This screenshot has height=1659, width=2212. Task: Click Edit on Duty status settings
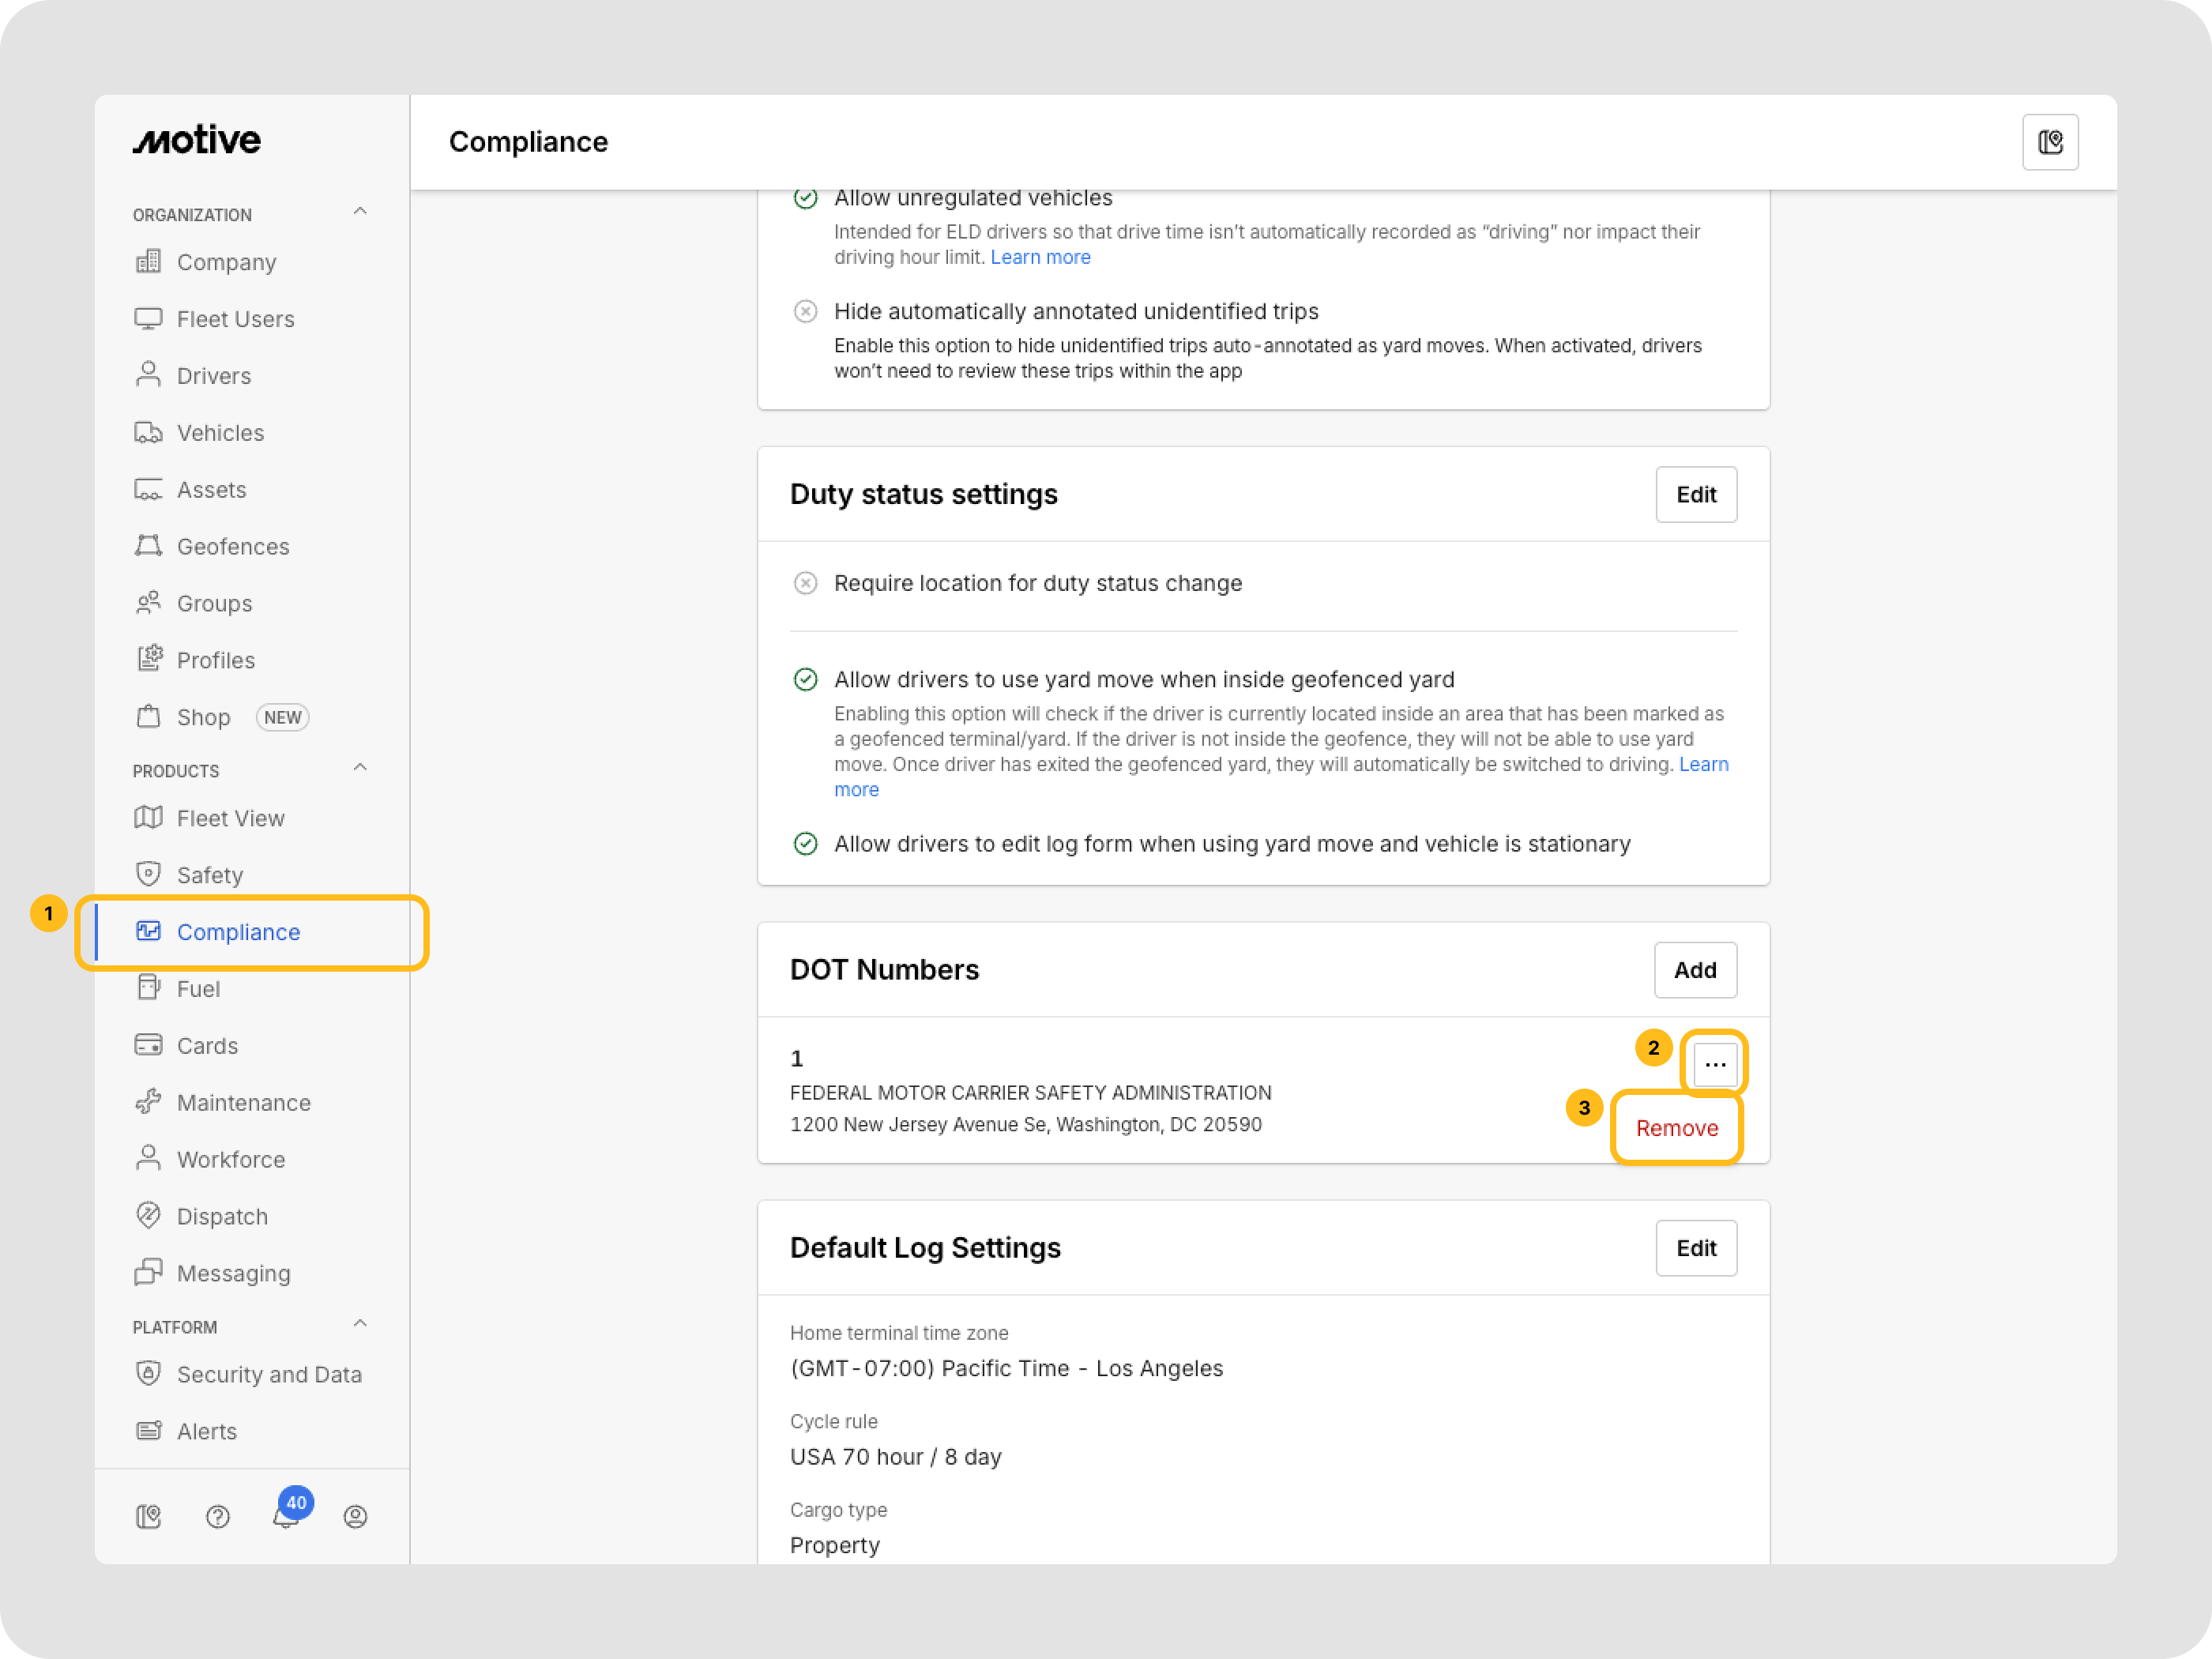1696,494
